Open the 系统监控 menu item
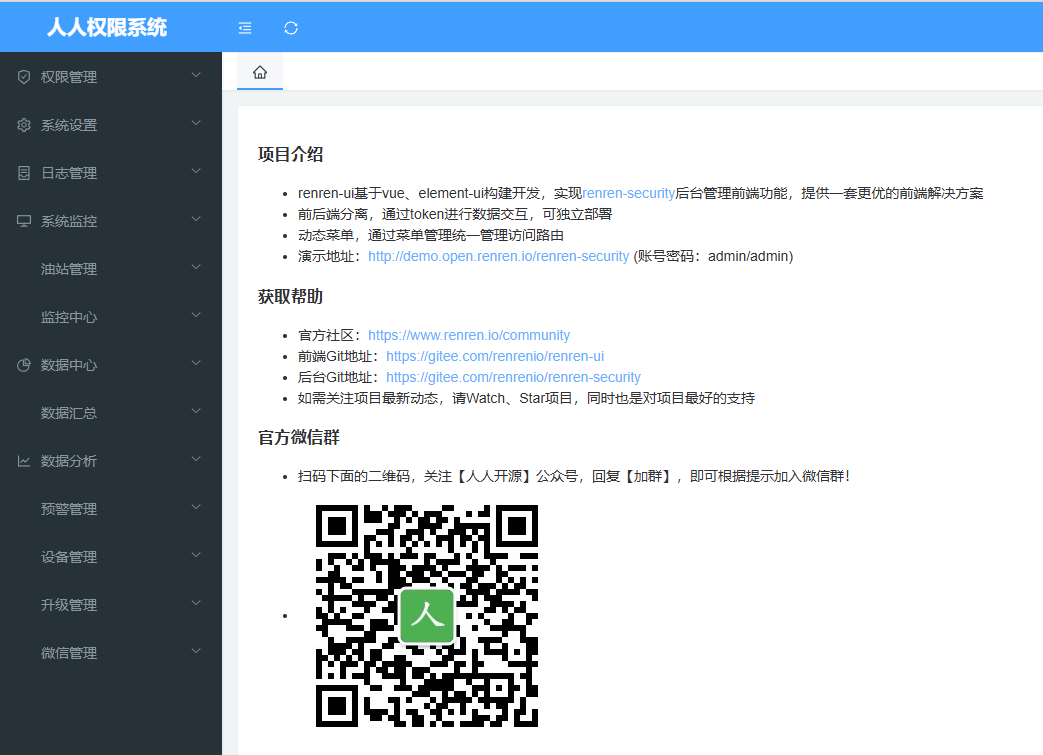This screenshot has height=755, width=1043. click(110, 221)
